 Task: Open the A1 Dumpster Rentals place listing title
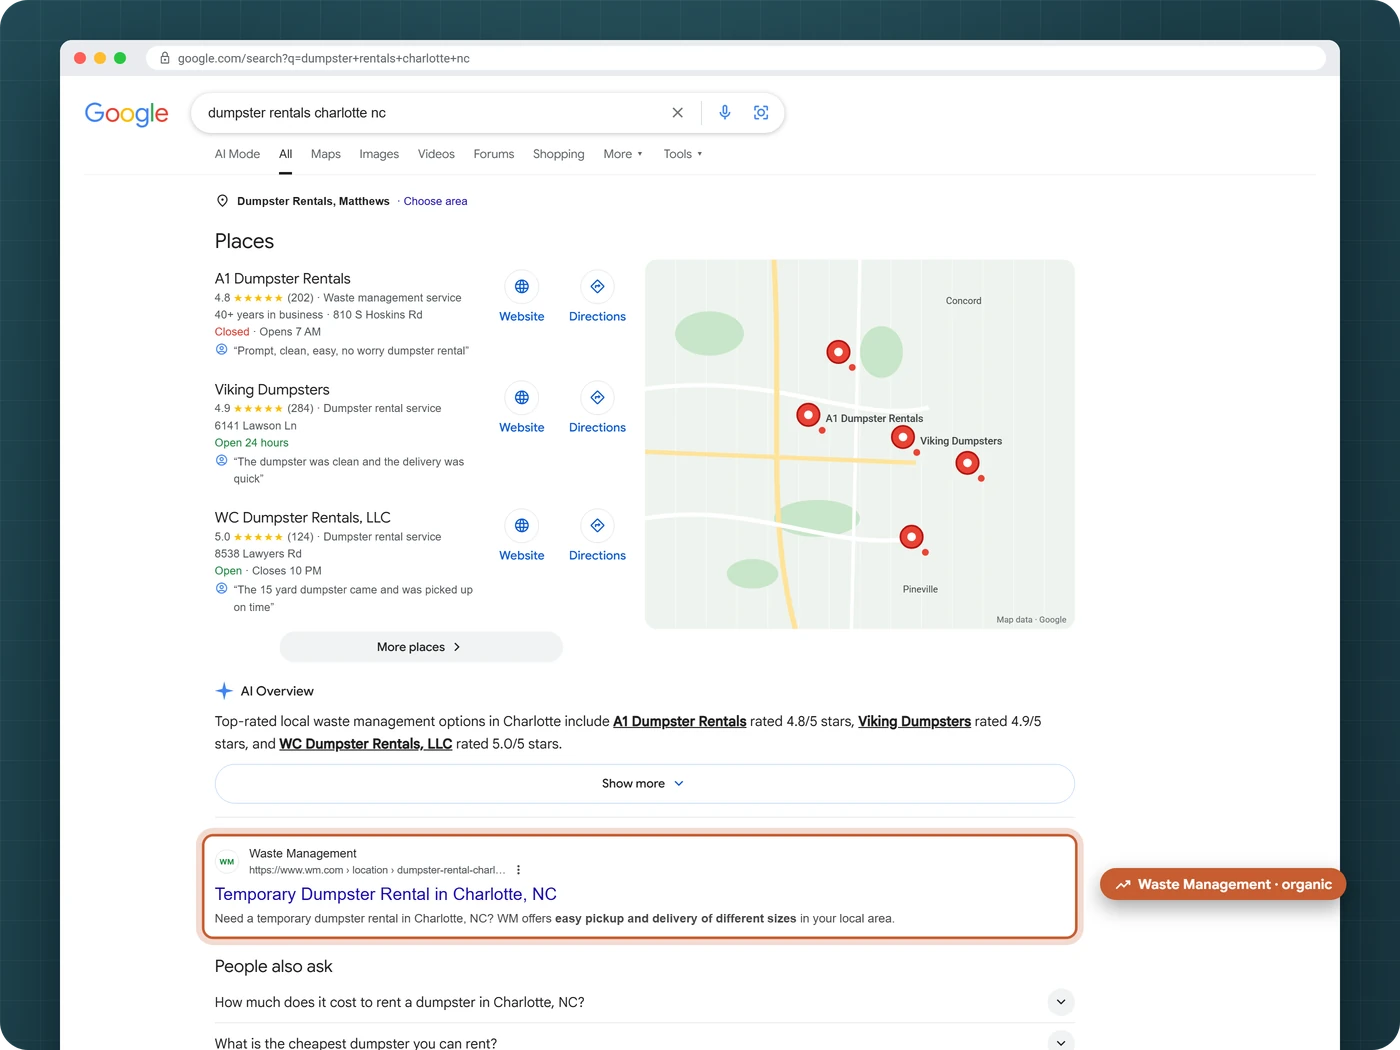pyautogui.click(x=283, y=279)
